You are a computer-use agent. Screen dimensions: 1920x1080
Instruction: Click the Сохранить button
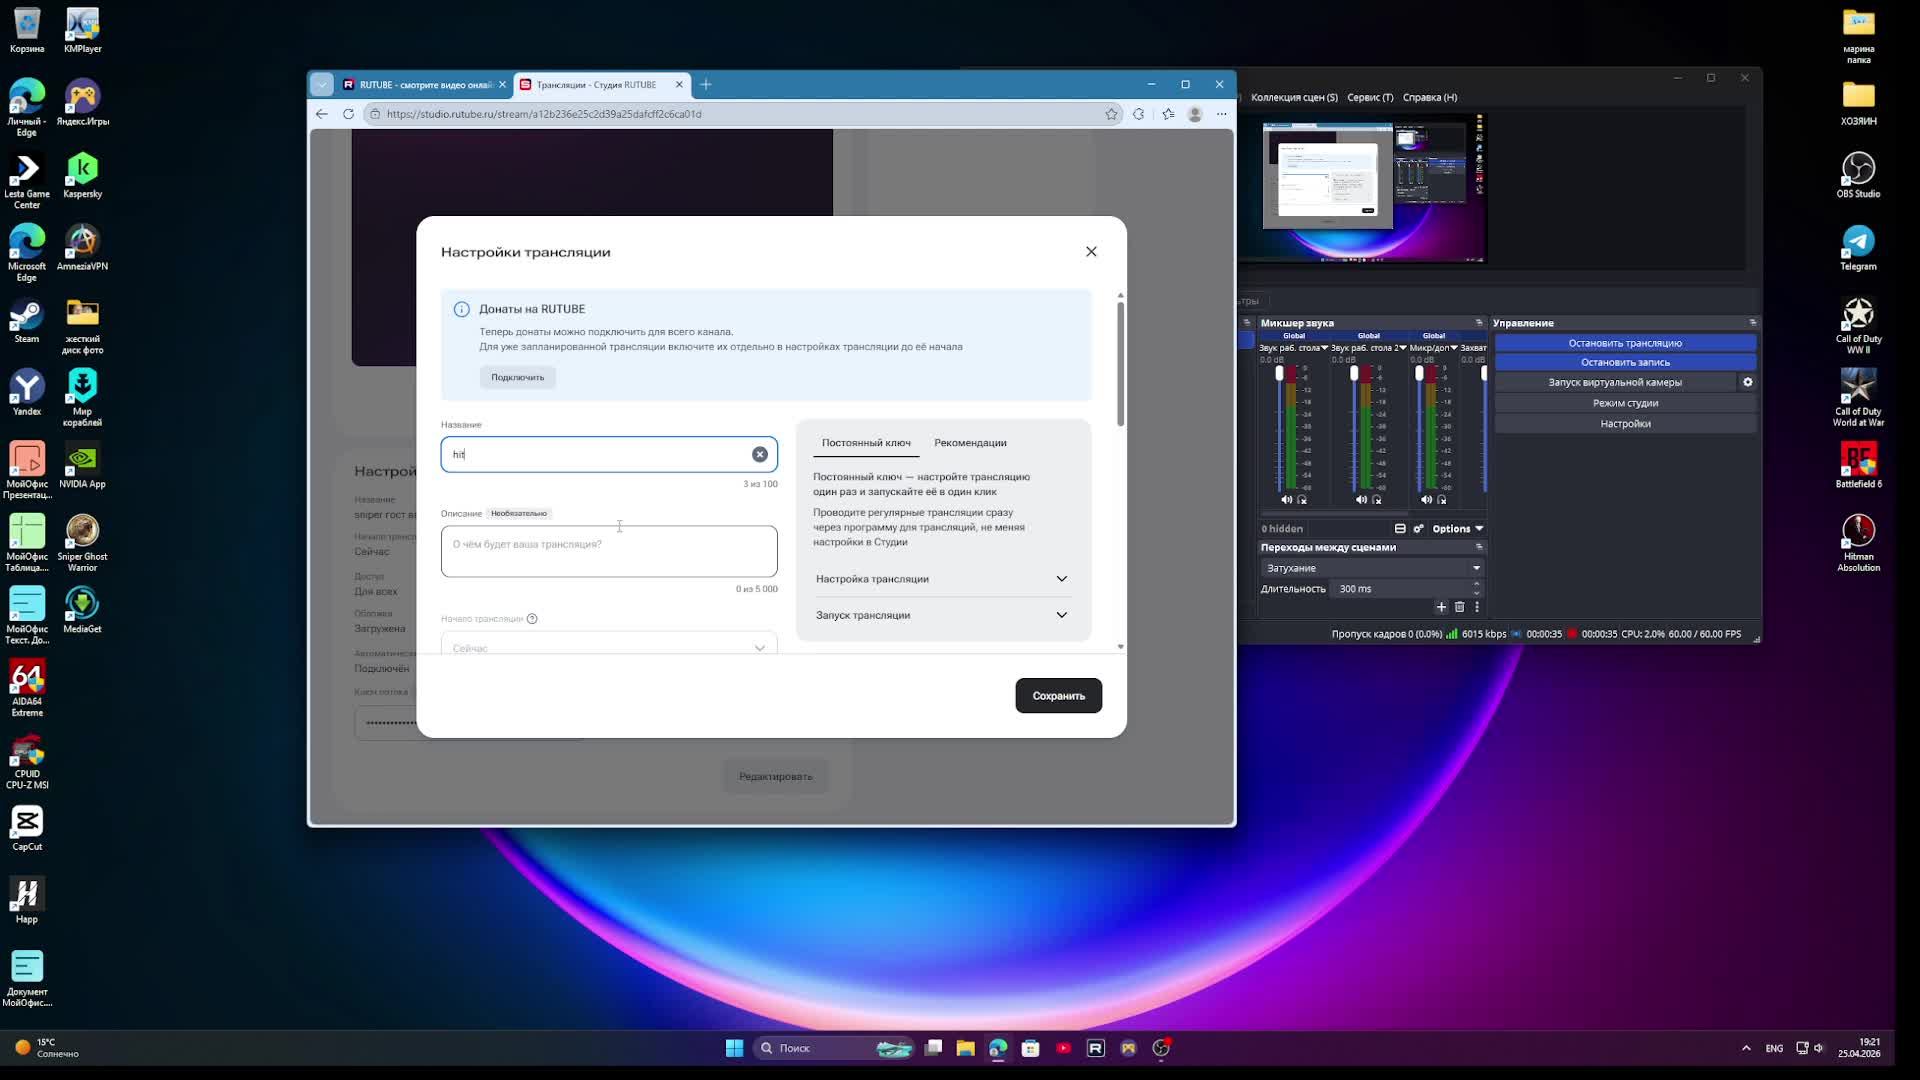pos(1058,696)
